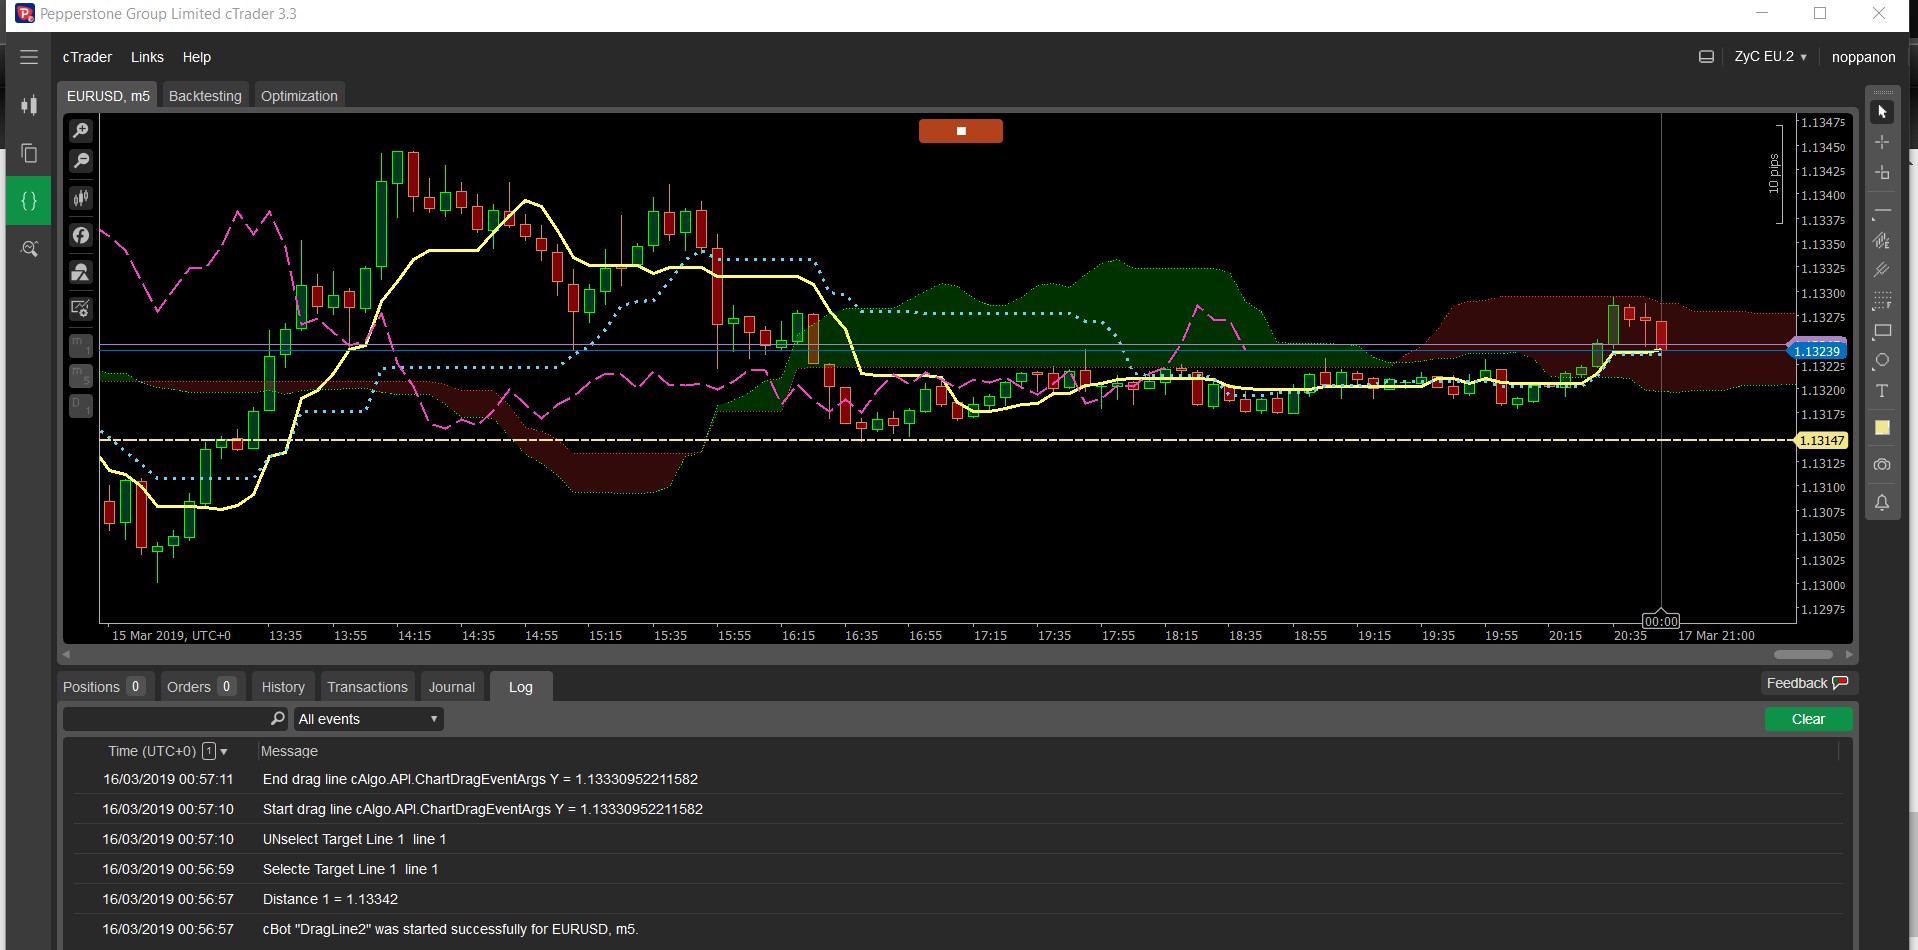This screenshot has width=1918, height=950.
Task: Stop the running cBot with red button
Action: [960, 131]
